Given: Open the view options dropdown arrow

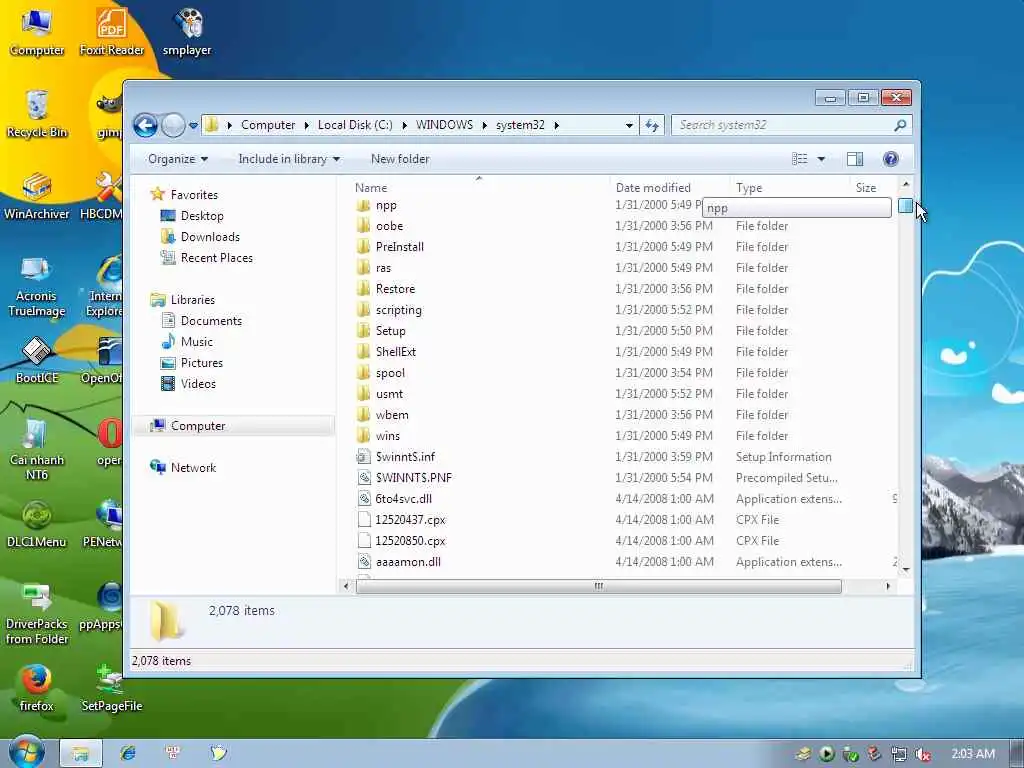Looking at the screenshot, I should tap(821, 159).
